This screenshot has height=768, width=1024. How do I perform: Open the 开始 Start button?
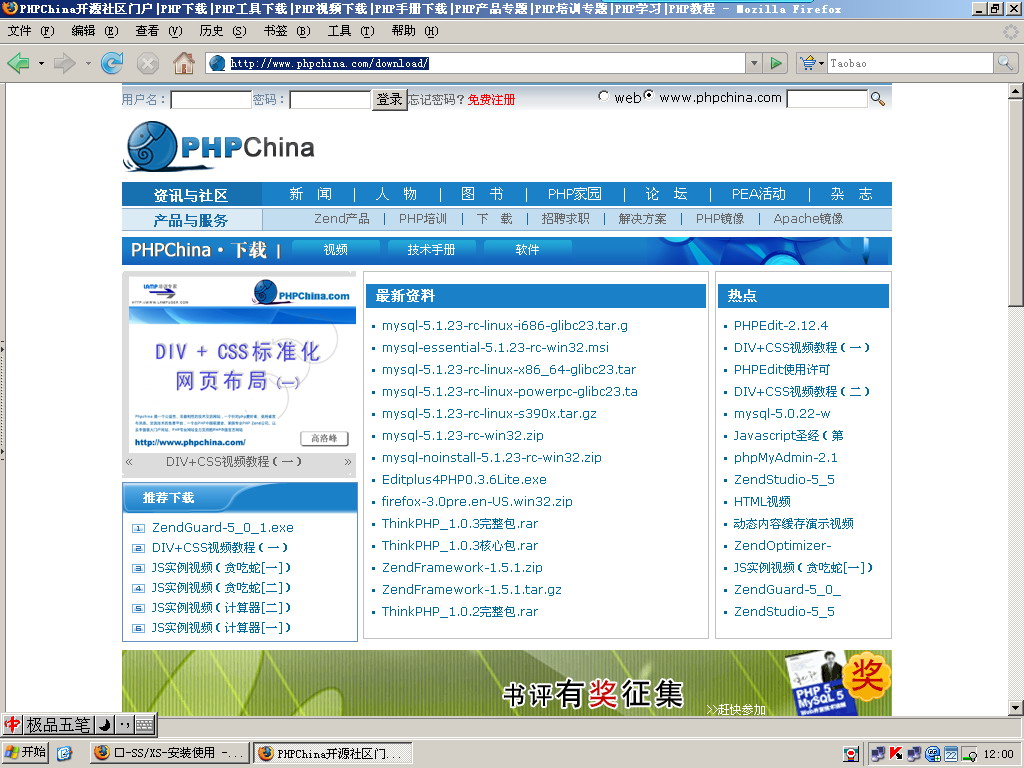[25, 752]
